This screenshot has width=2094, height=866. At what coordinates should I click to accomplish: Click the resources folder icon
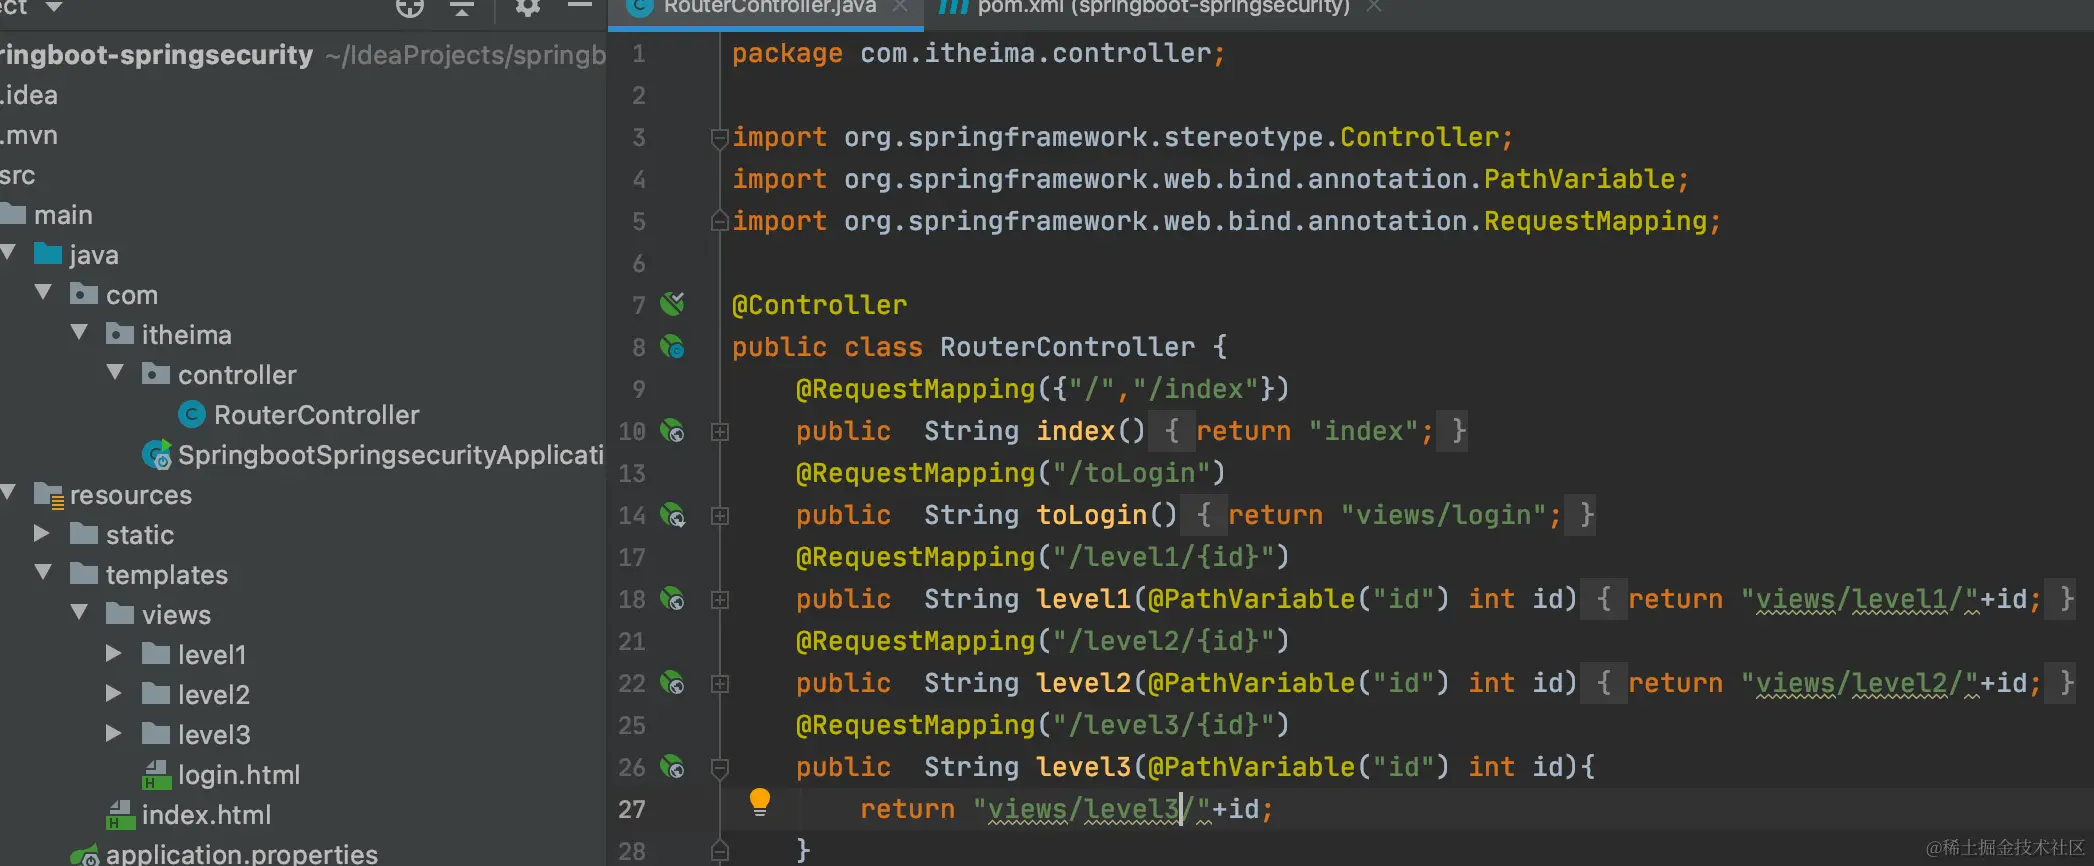[x=49, y=495]
